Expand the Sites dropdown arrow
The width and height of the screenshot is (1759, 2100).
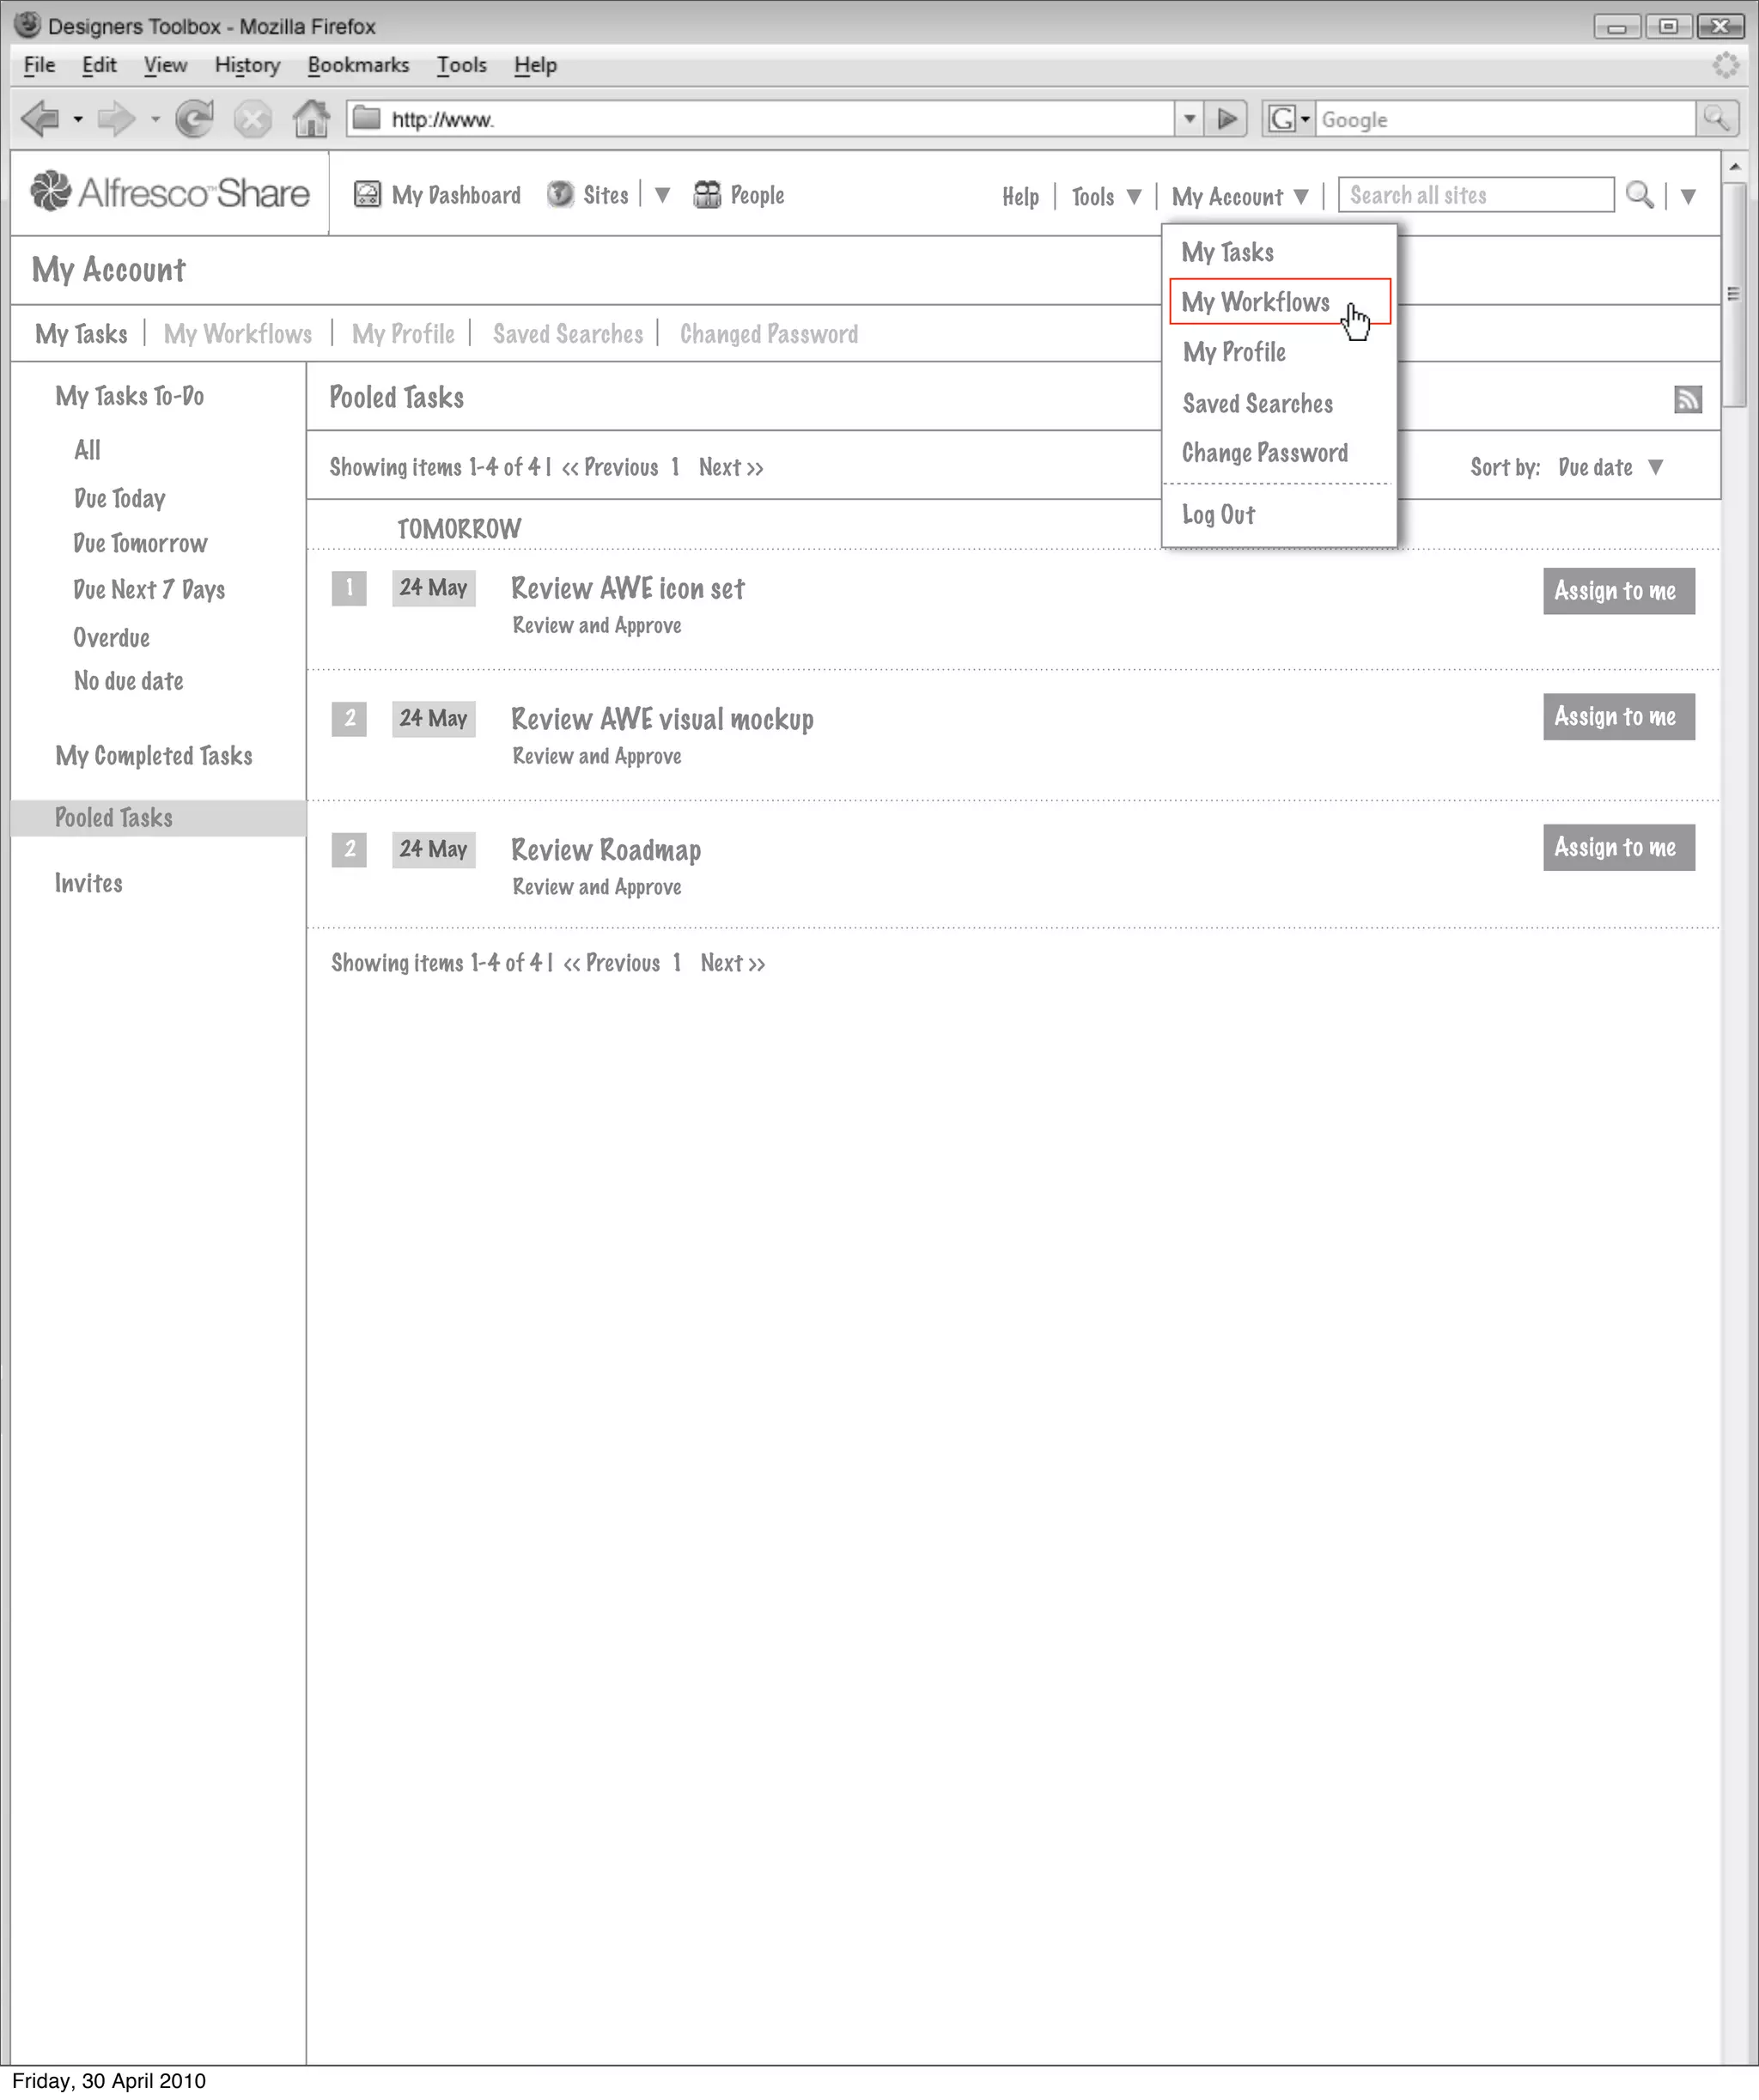(662, 195)
